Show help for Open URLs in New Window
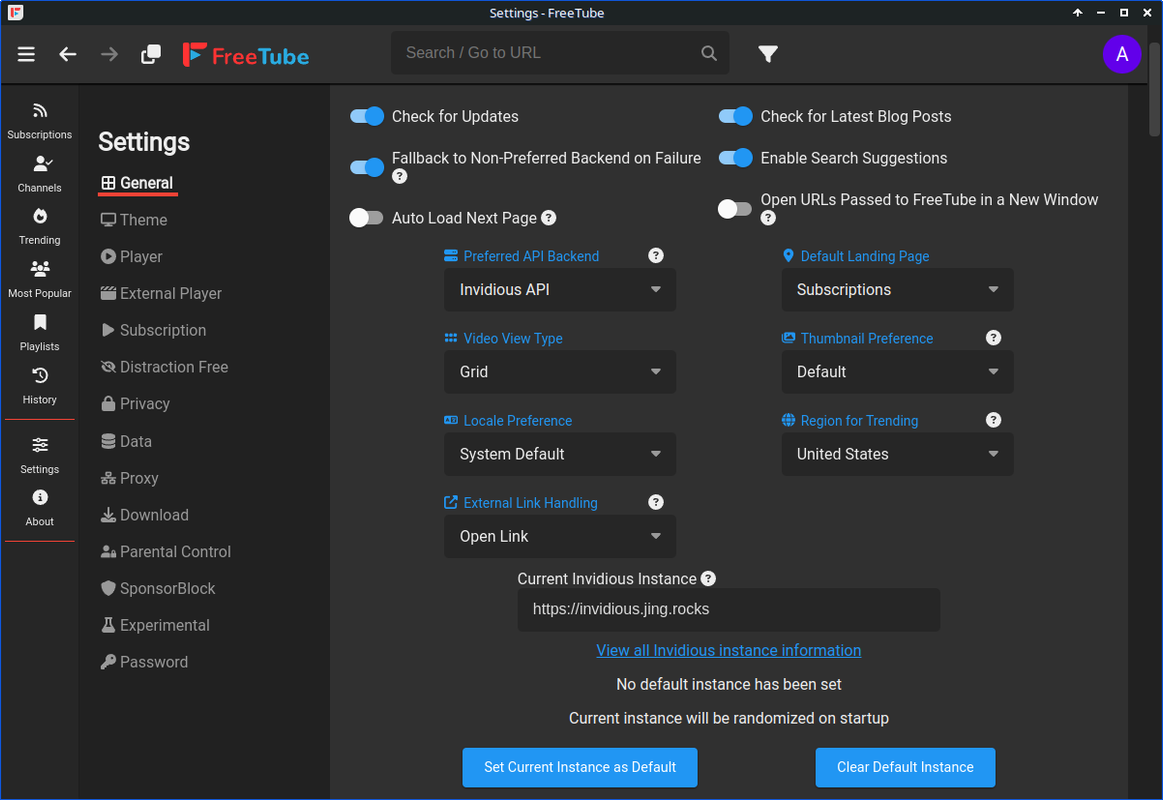The image size is (1163, 800). click(x=768, y=218)
